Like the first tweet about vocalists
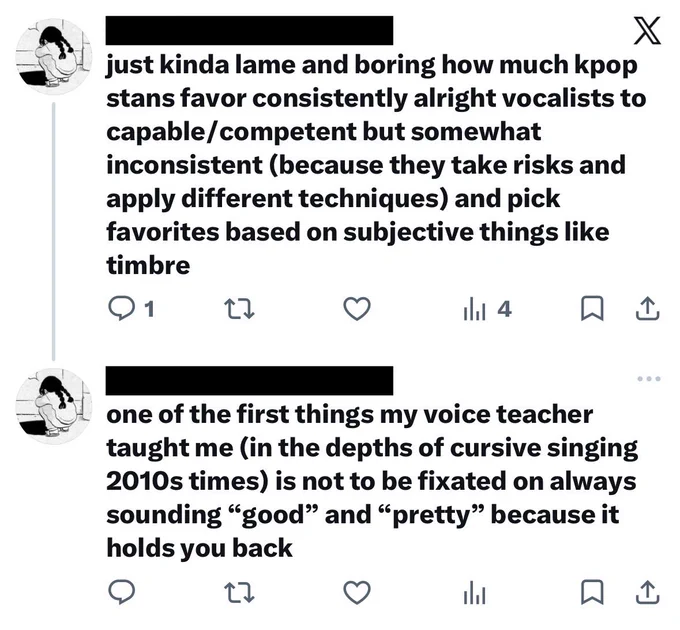Image resolution: width=680 pixels, height=630 pixels. tap(357, 309)
